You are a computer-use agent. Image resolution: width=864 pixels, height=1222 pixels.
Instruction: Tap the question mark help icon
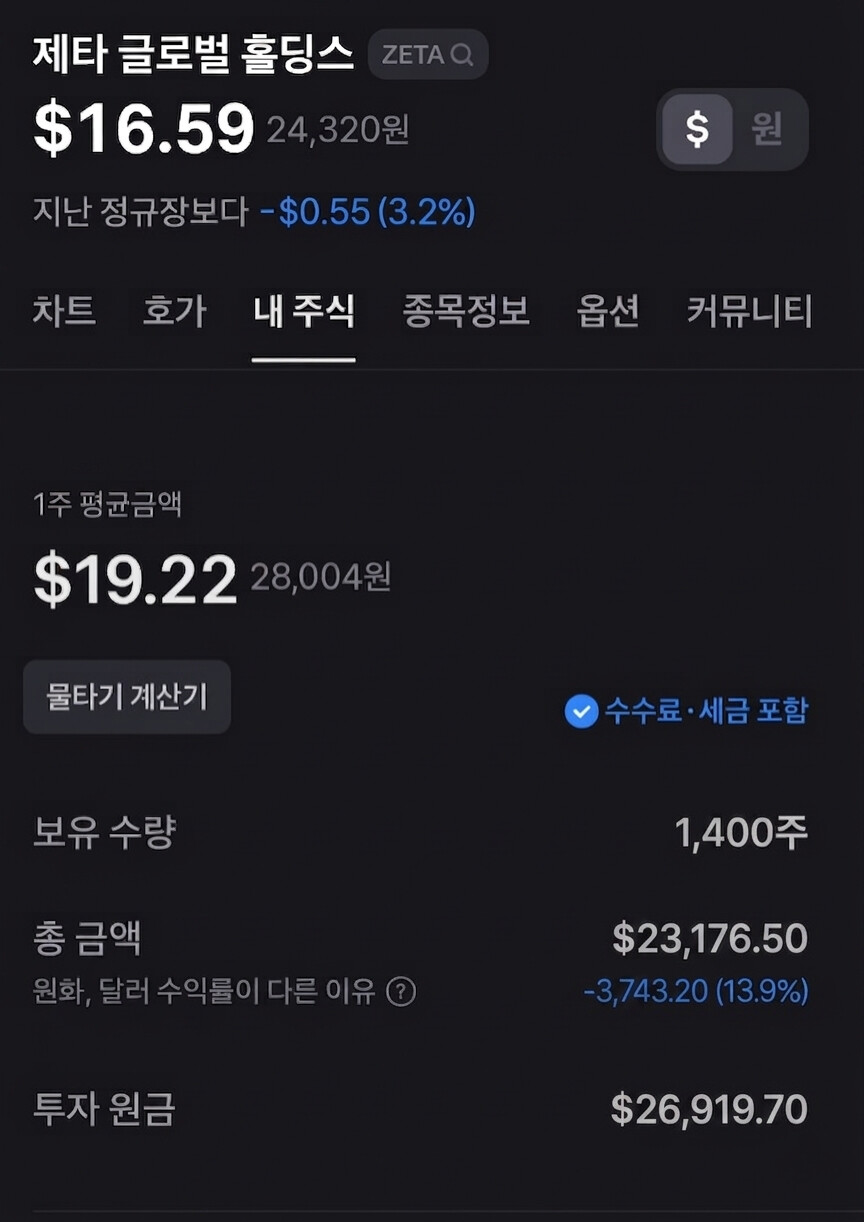coord(401,992)
